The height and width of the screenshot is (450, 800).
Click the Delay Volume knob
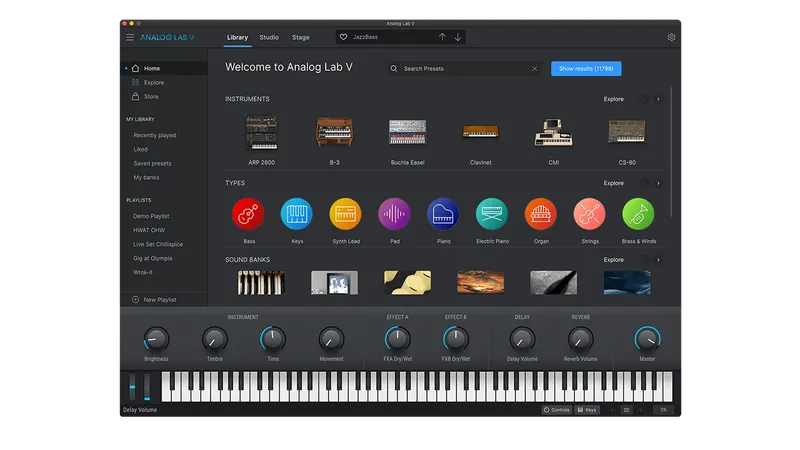pyautogui.click(x=522, y=339)
